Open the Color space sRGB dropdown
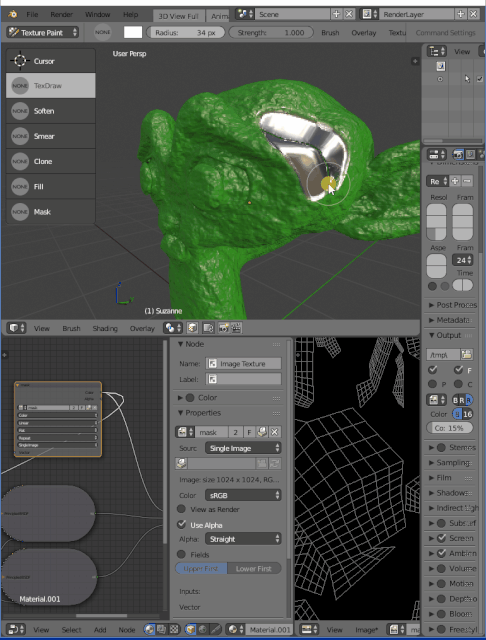This screenshot has width=486, height=640. pyautogui.click(x=243, y=495)
